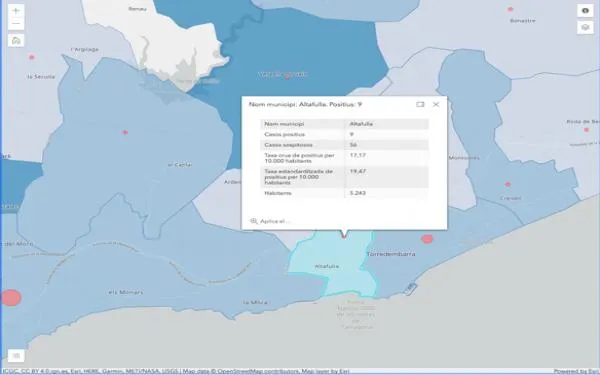600x375 pixels.
Task: Toggle the eye visibility icon top right
Action: pyautogui.click(x=585, y=11)
